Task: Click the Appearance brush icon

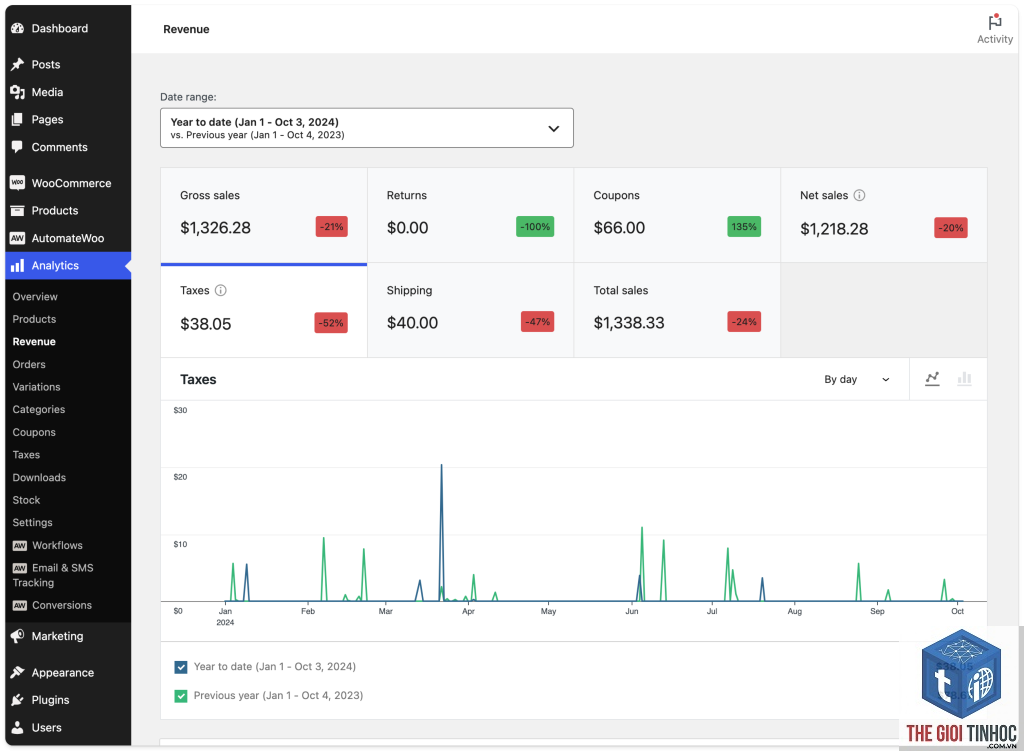Action: tap(18, 673)
